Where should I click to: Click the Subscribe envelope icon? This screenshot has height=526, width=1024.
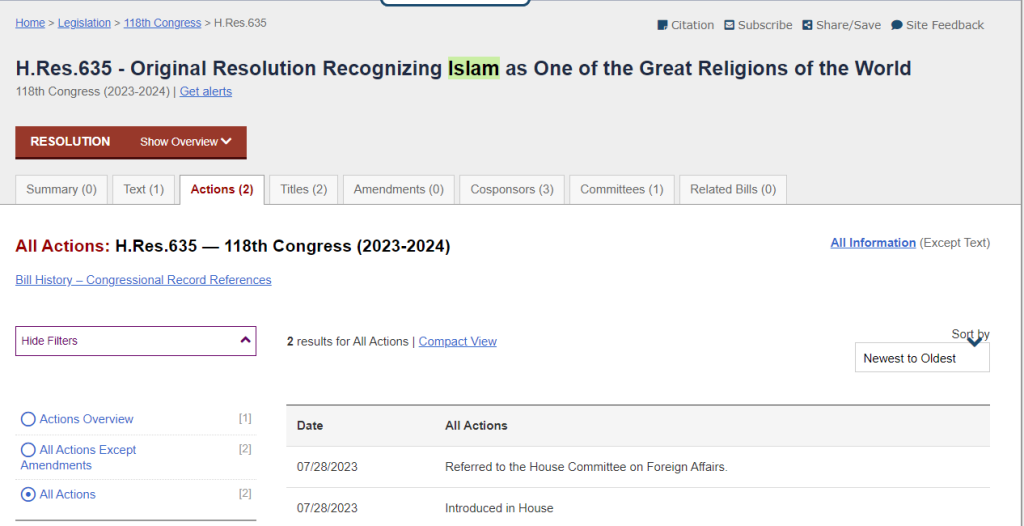coord(729,25)
